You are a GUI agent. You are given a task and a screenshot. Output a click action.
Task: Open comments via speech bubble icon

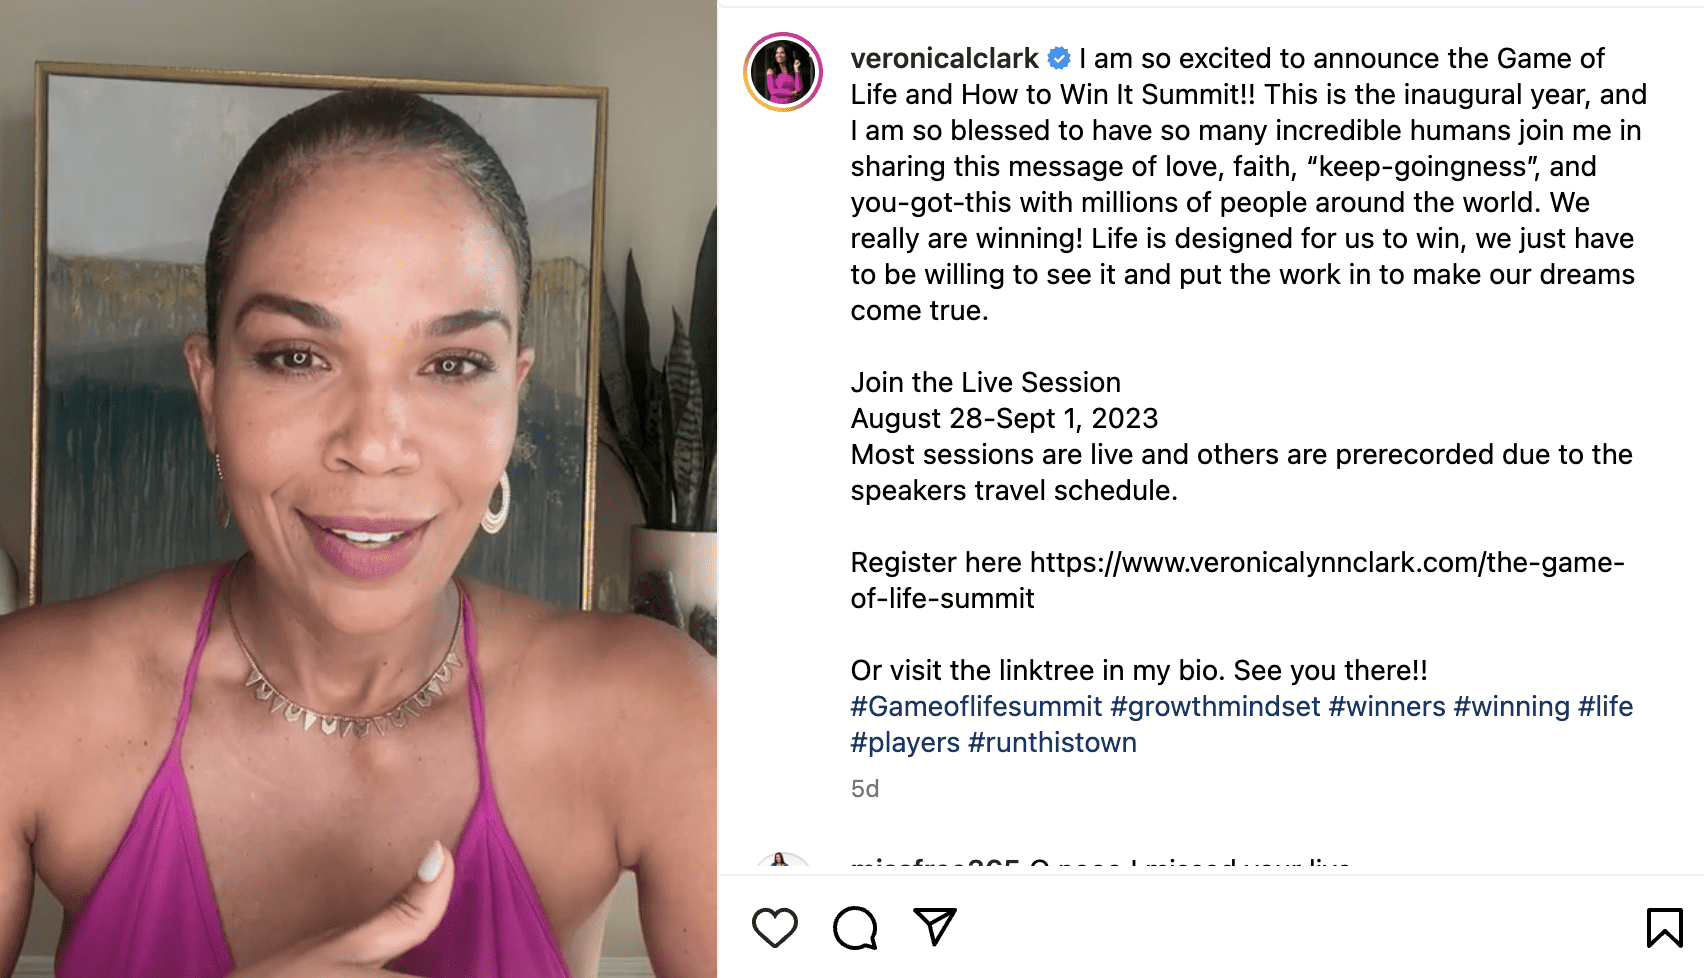pyautogui.click(x=855, y=927)
